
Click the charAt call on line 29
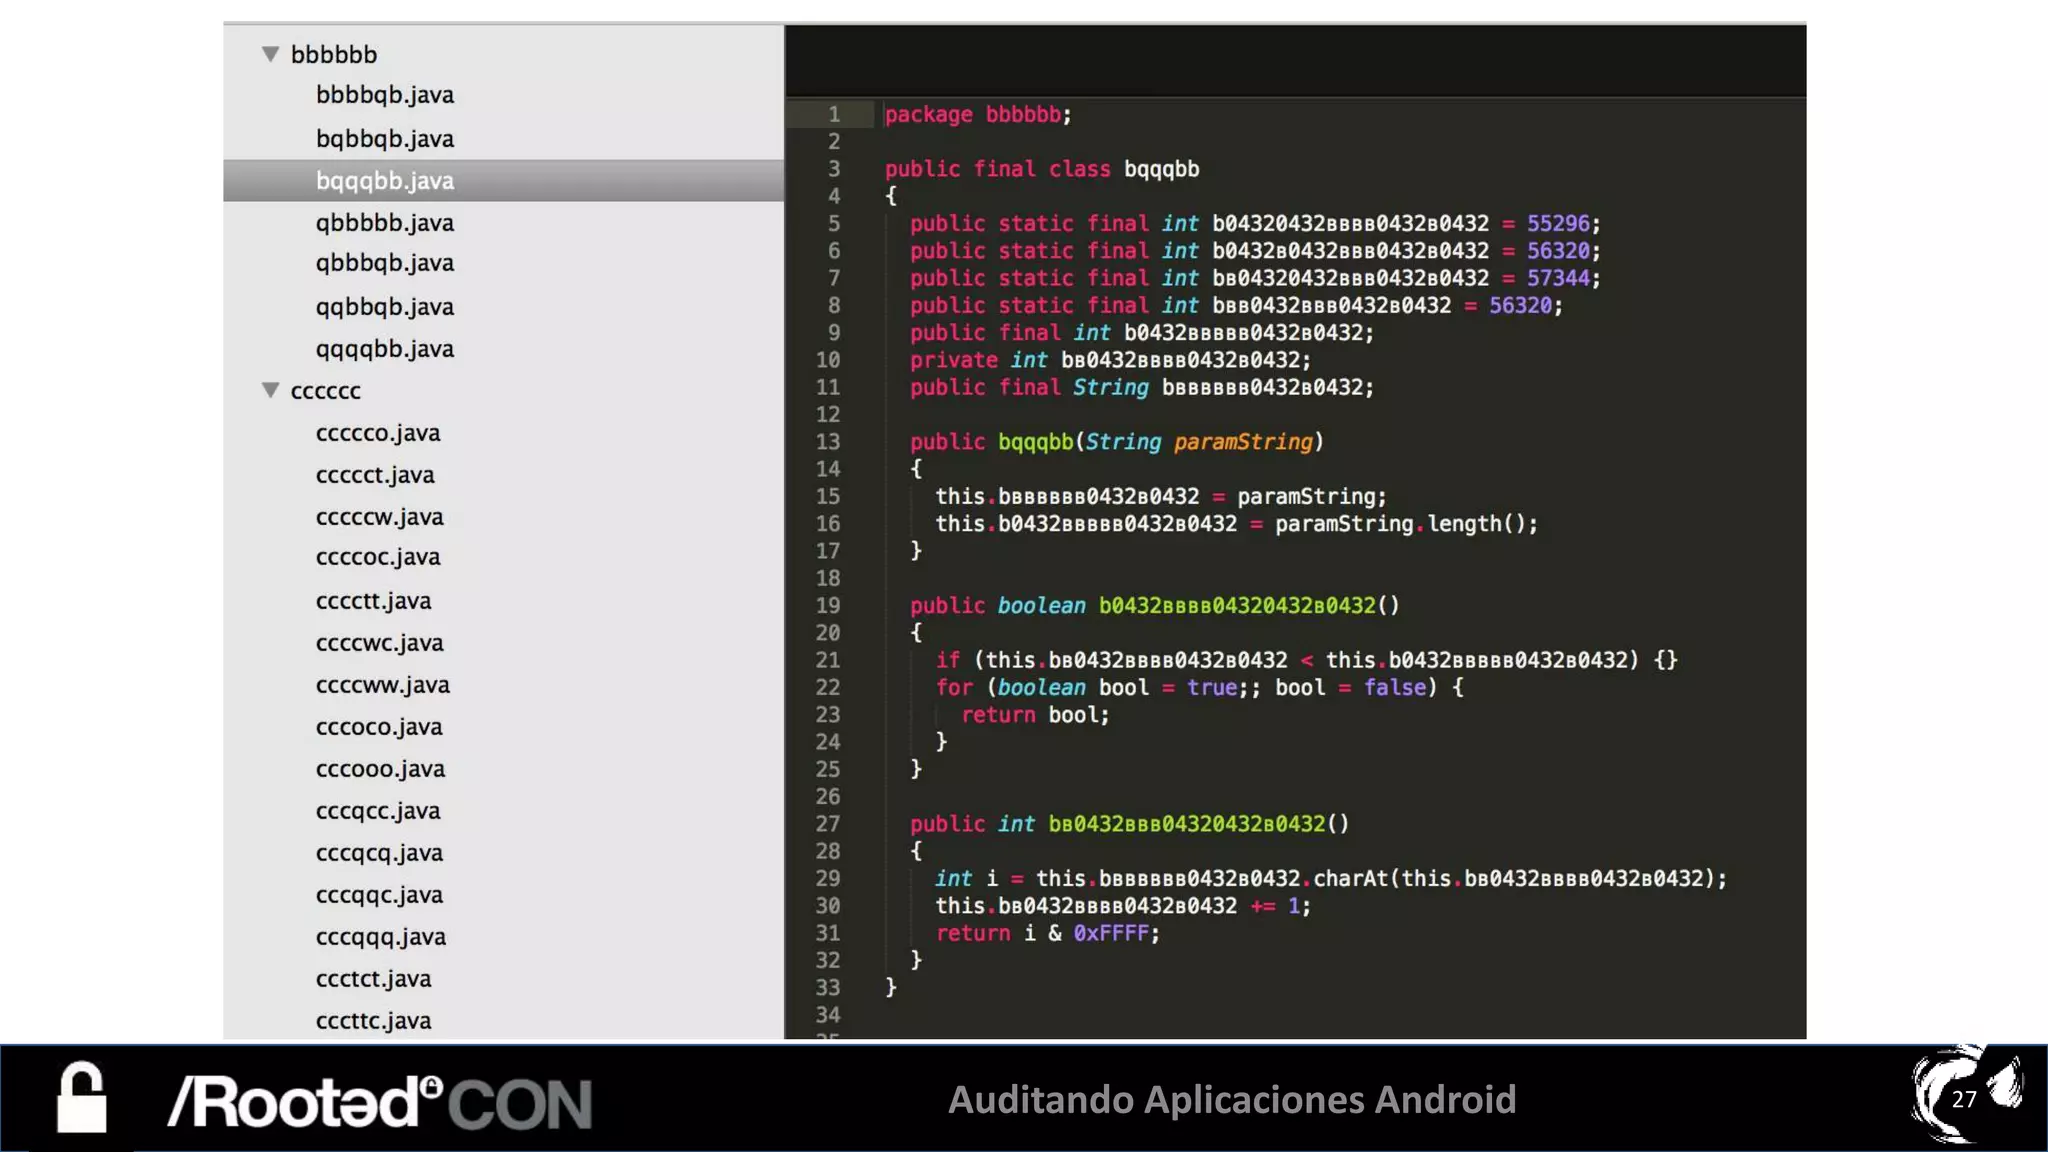1350,878
